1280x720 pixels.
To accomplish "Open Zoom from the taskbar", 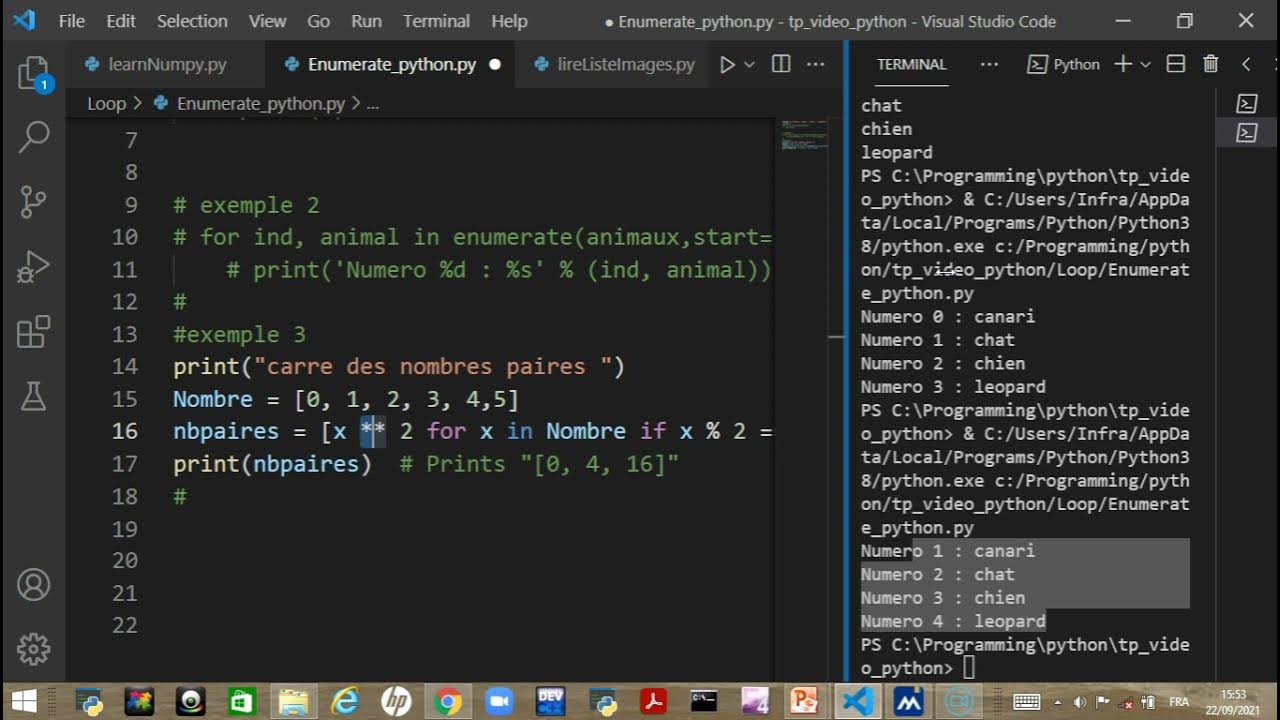I will [x=498, y=702].
